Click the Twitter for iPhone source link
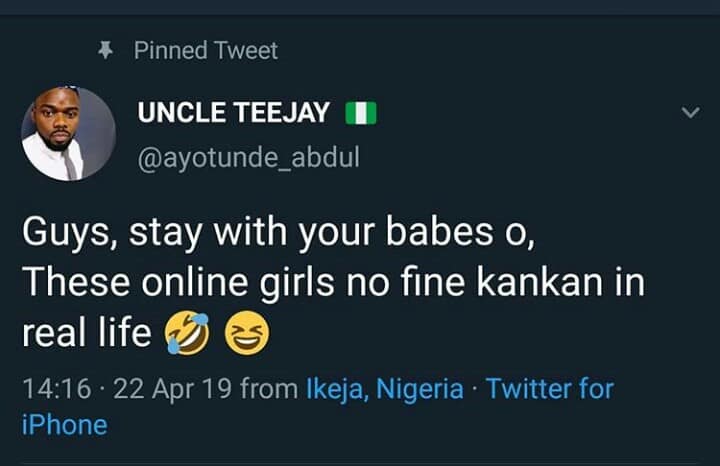This screenshot has height=466, width=720. (549, 389)
